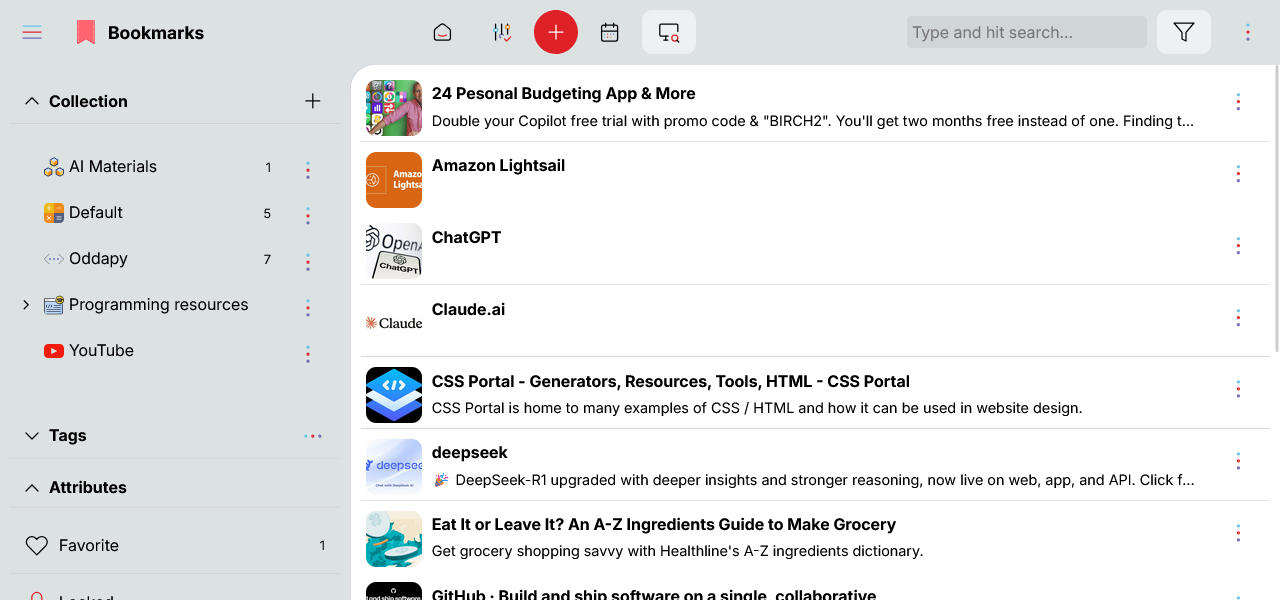Click inside the search input field
Viewport: 1280px width, 600px height.
1026,31
